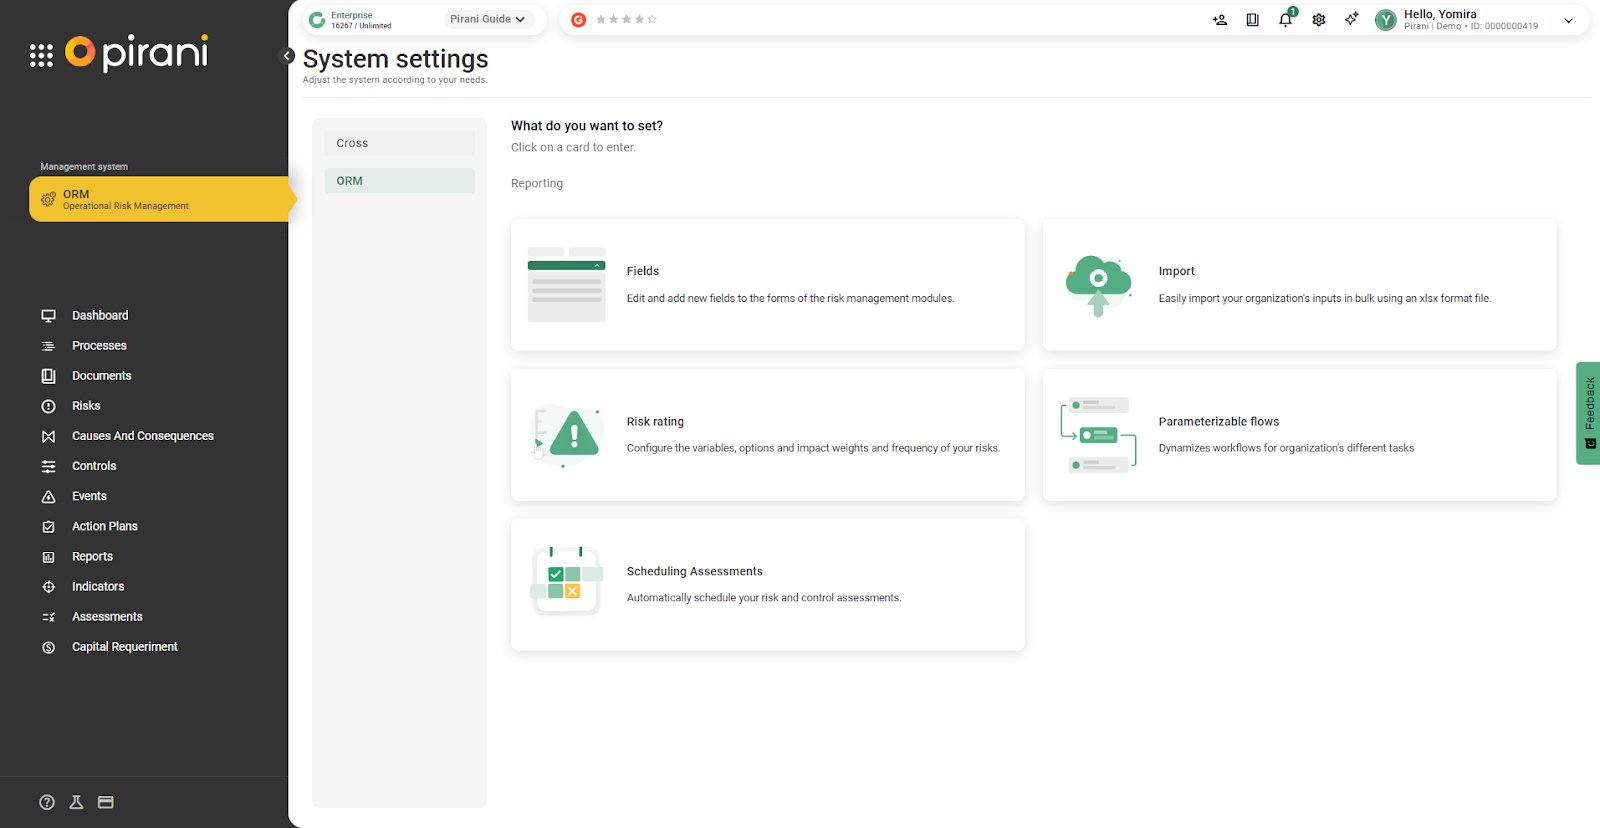Open the Risk rating settings card
This screenshot has width=1600, height=828.
(767, 435)
